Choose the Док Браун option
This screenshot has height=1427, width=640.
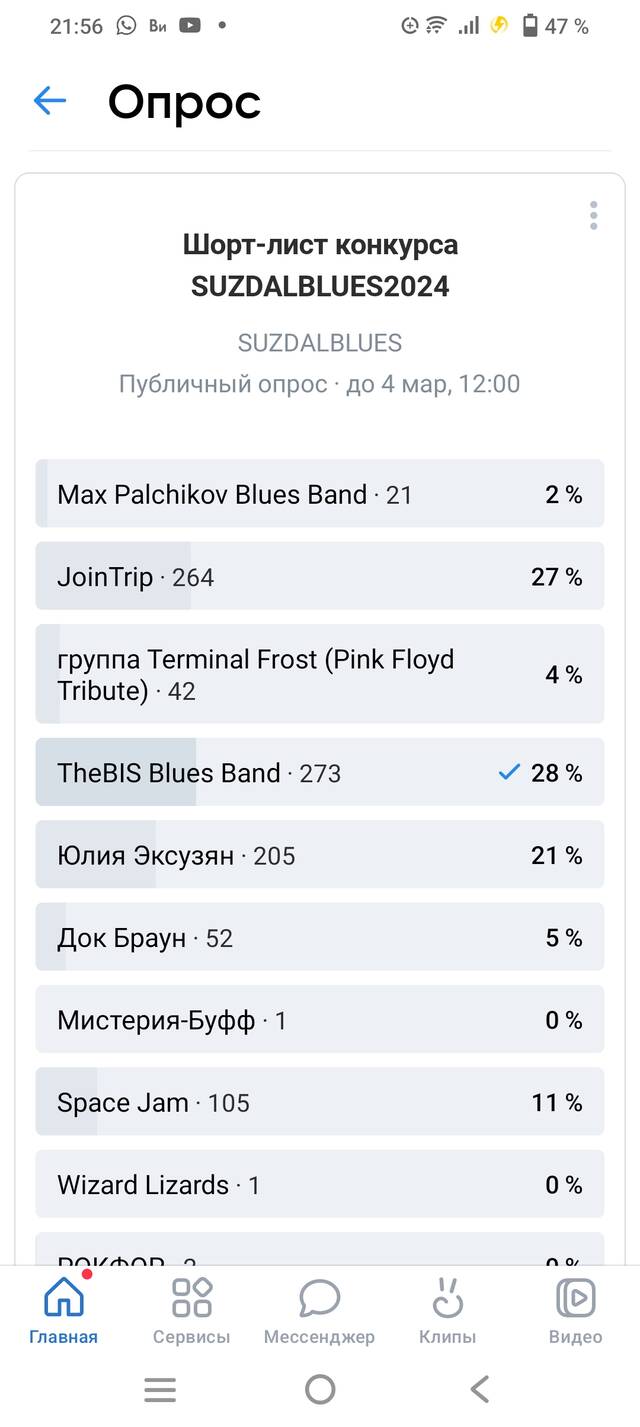[x=320, y=937]
